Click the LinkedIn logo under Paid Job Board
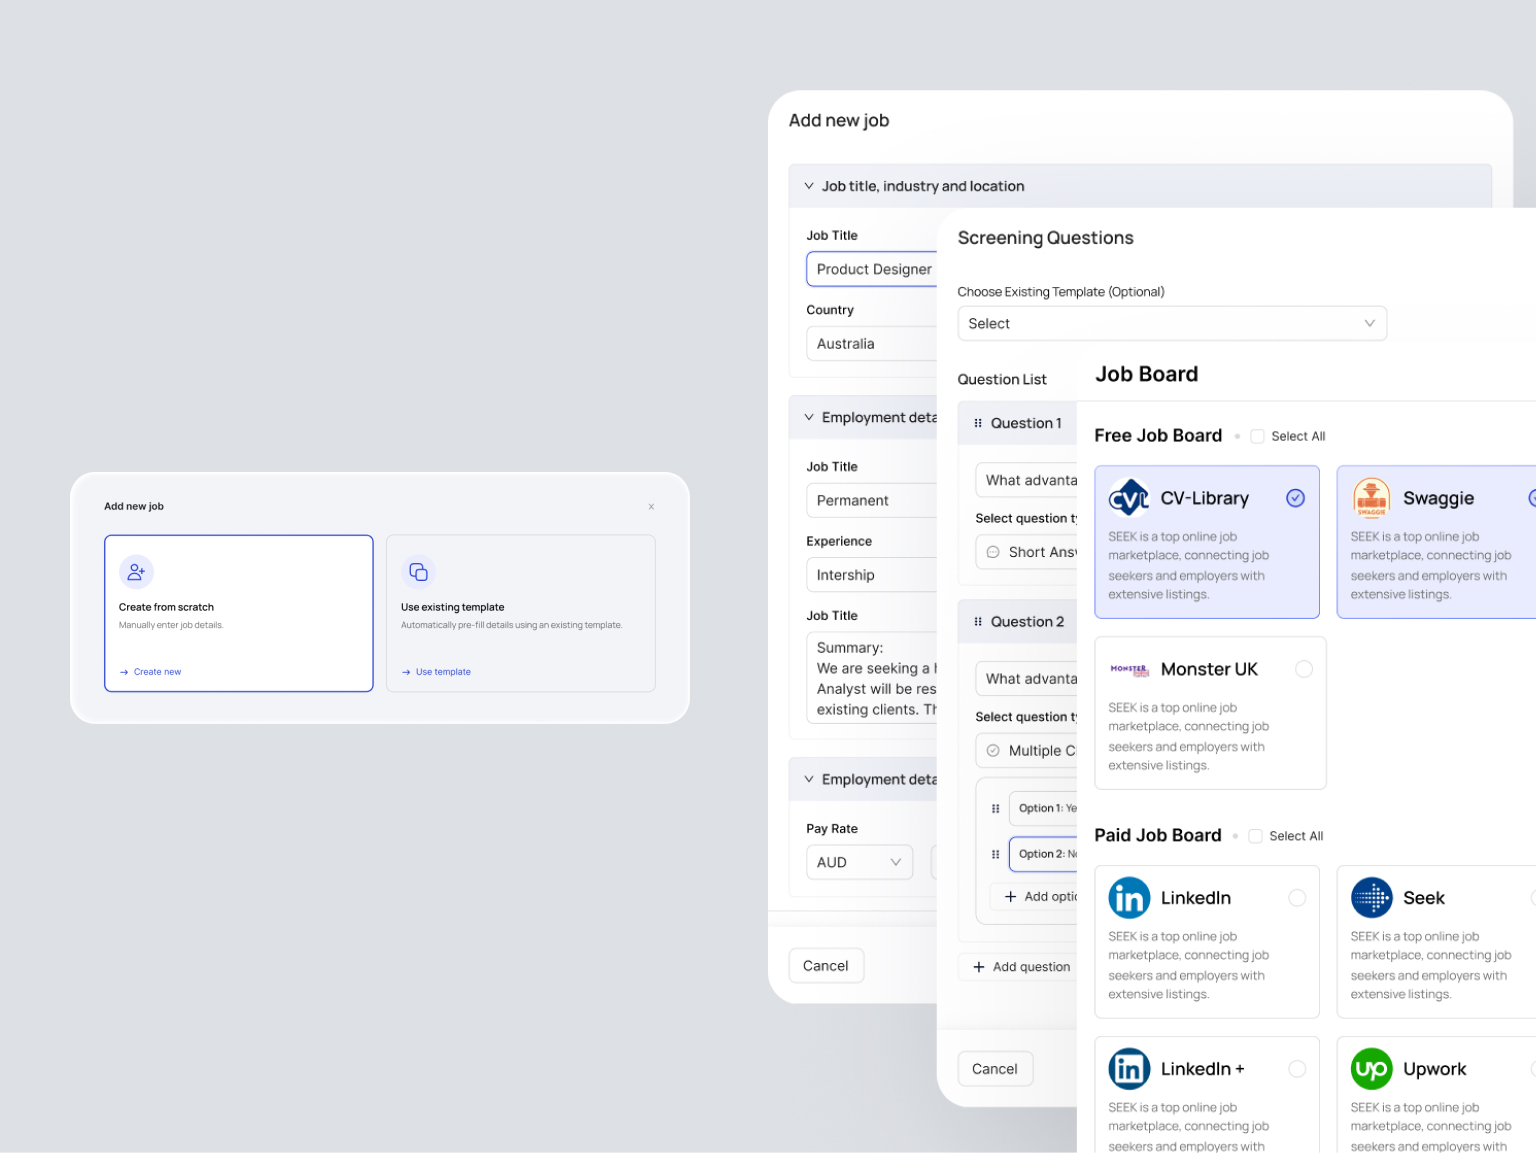This screenshot has height=1153, width=1536. point(1129,897)
